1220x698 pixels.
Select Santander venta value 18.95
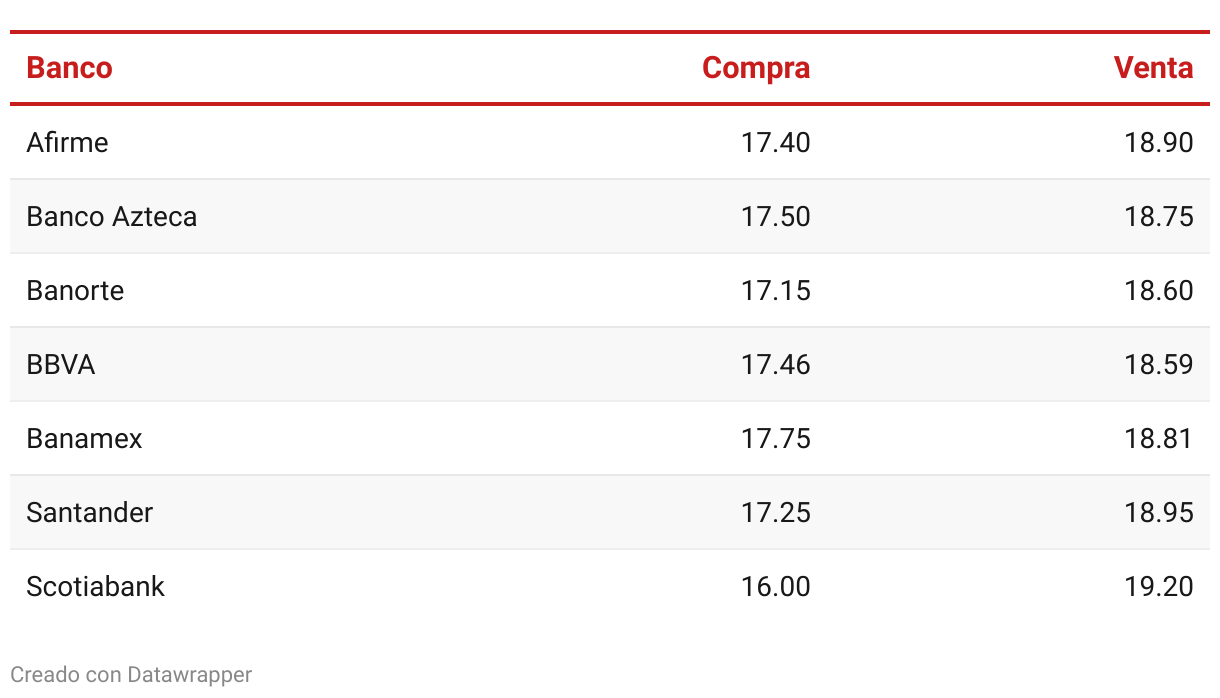(x=1159, y=512)
